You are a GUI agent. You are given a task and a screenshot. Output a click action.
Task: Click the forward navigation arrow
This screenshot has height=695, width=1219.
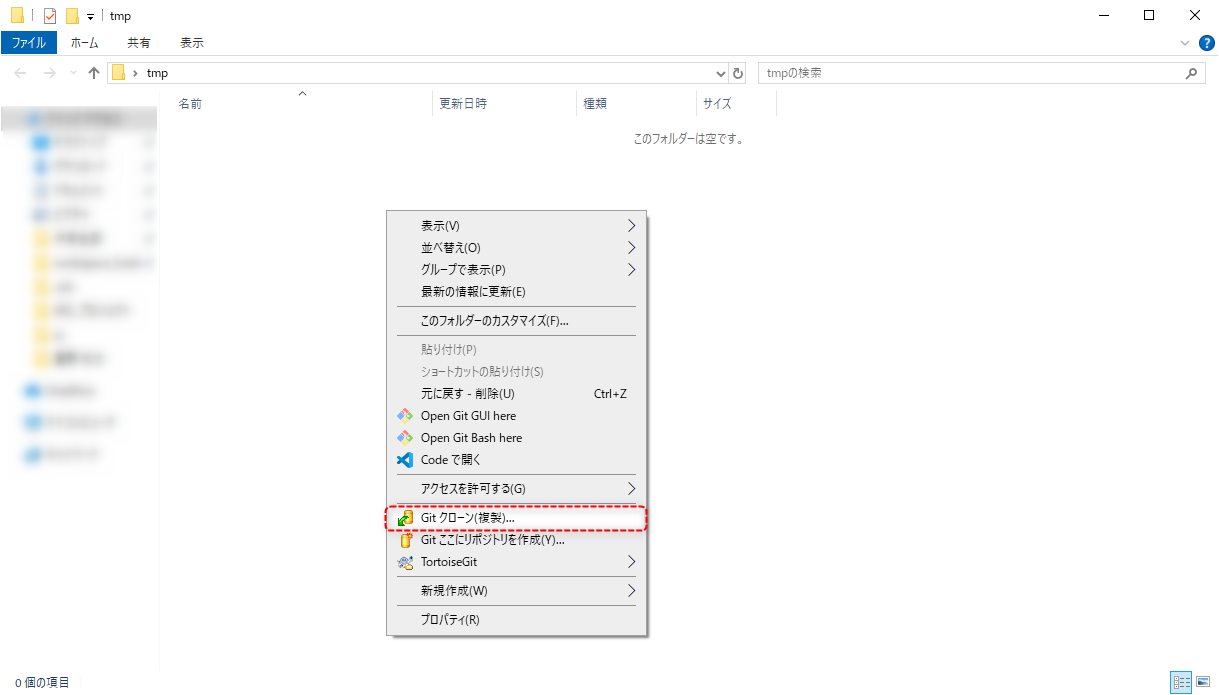tap(49, 73)
